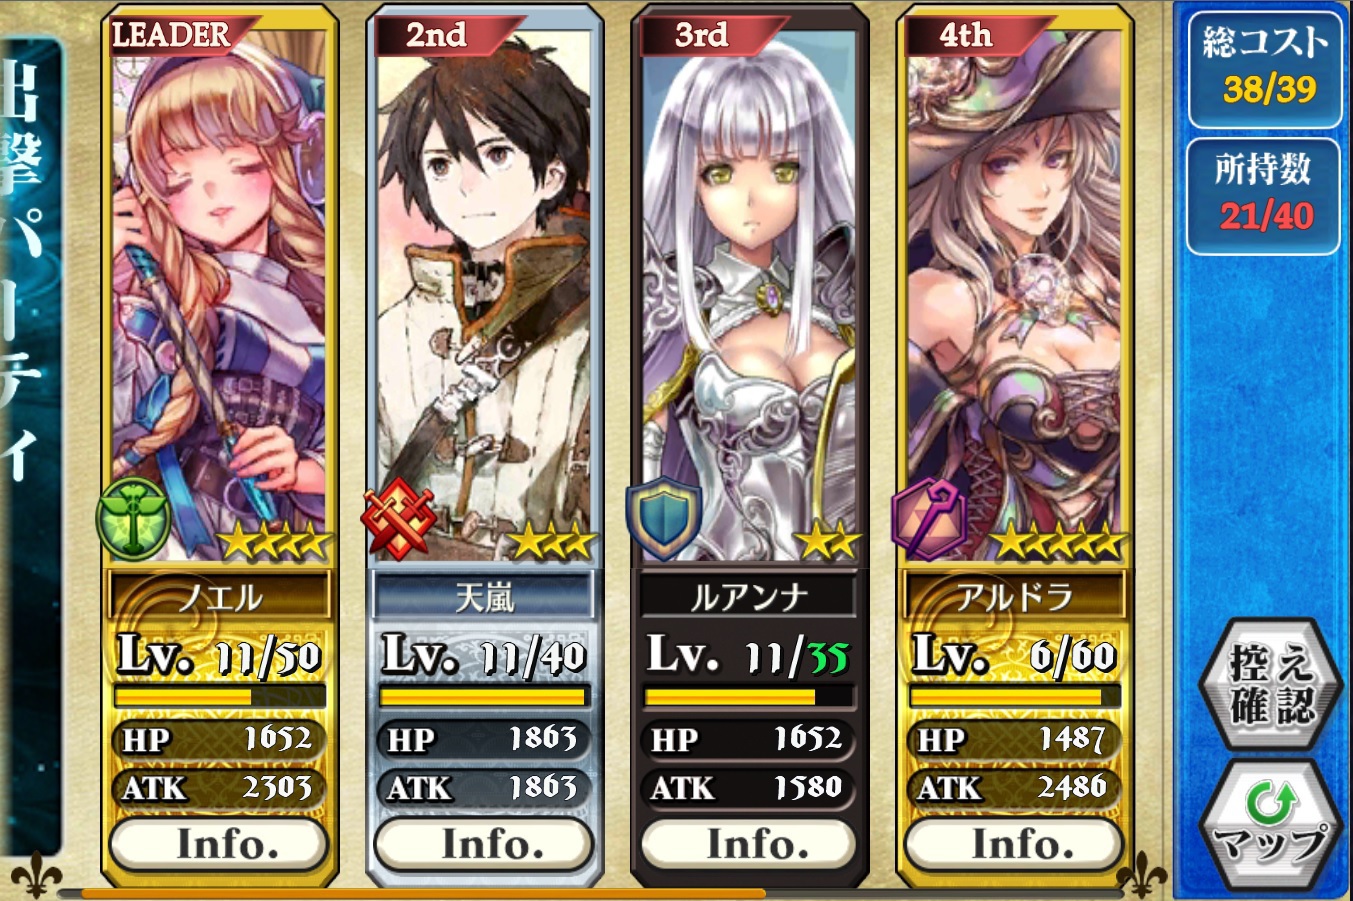
Task: Open the 控え確認 reserve check button
Action: click(1271, 683)
